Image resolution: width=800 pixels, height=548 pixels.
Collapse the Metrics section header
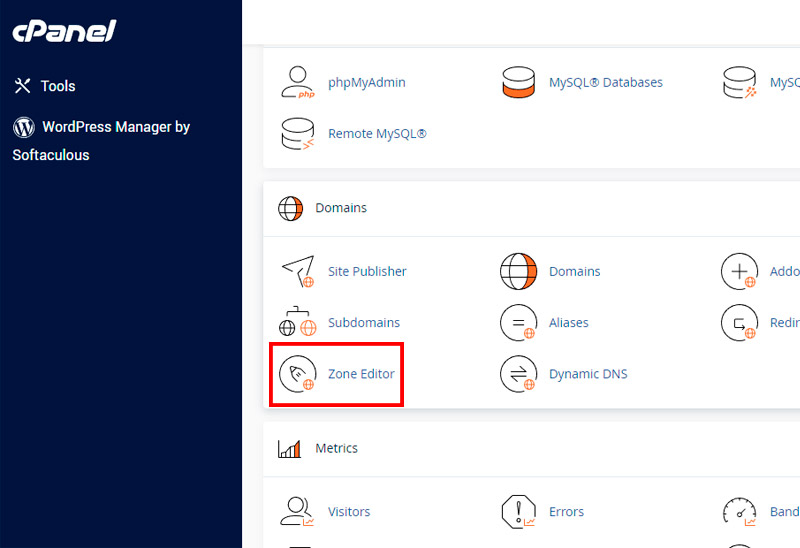pyautogui.click(x=531, y=449)
